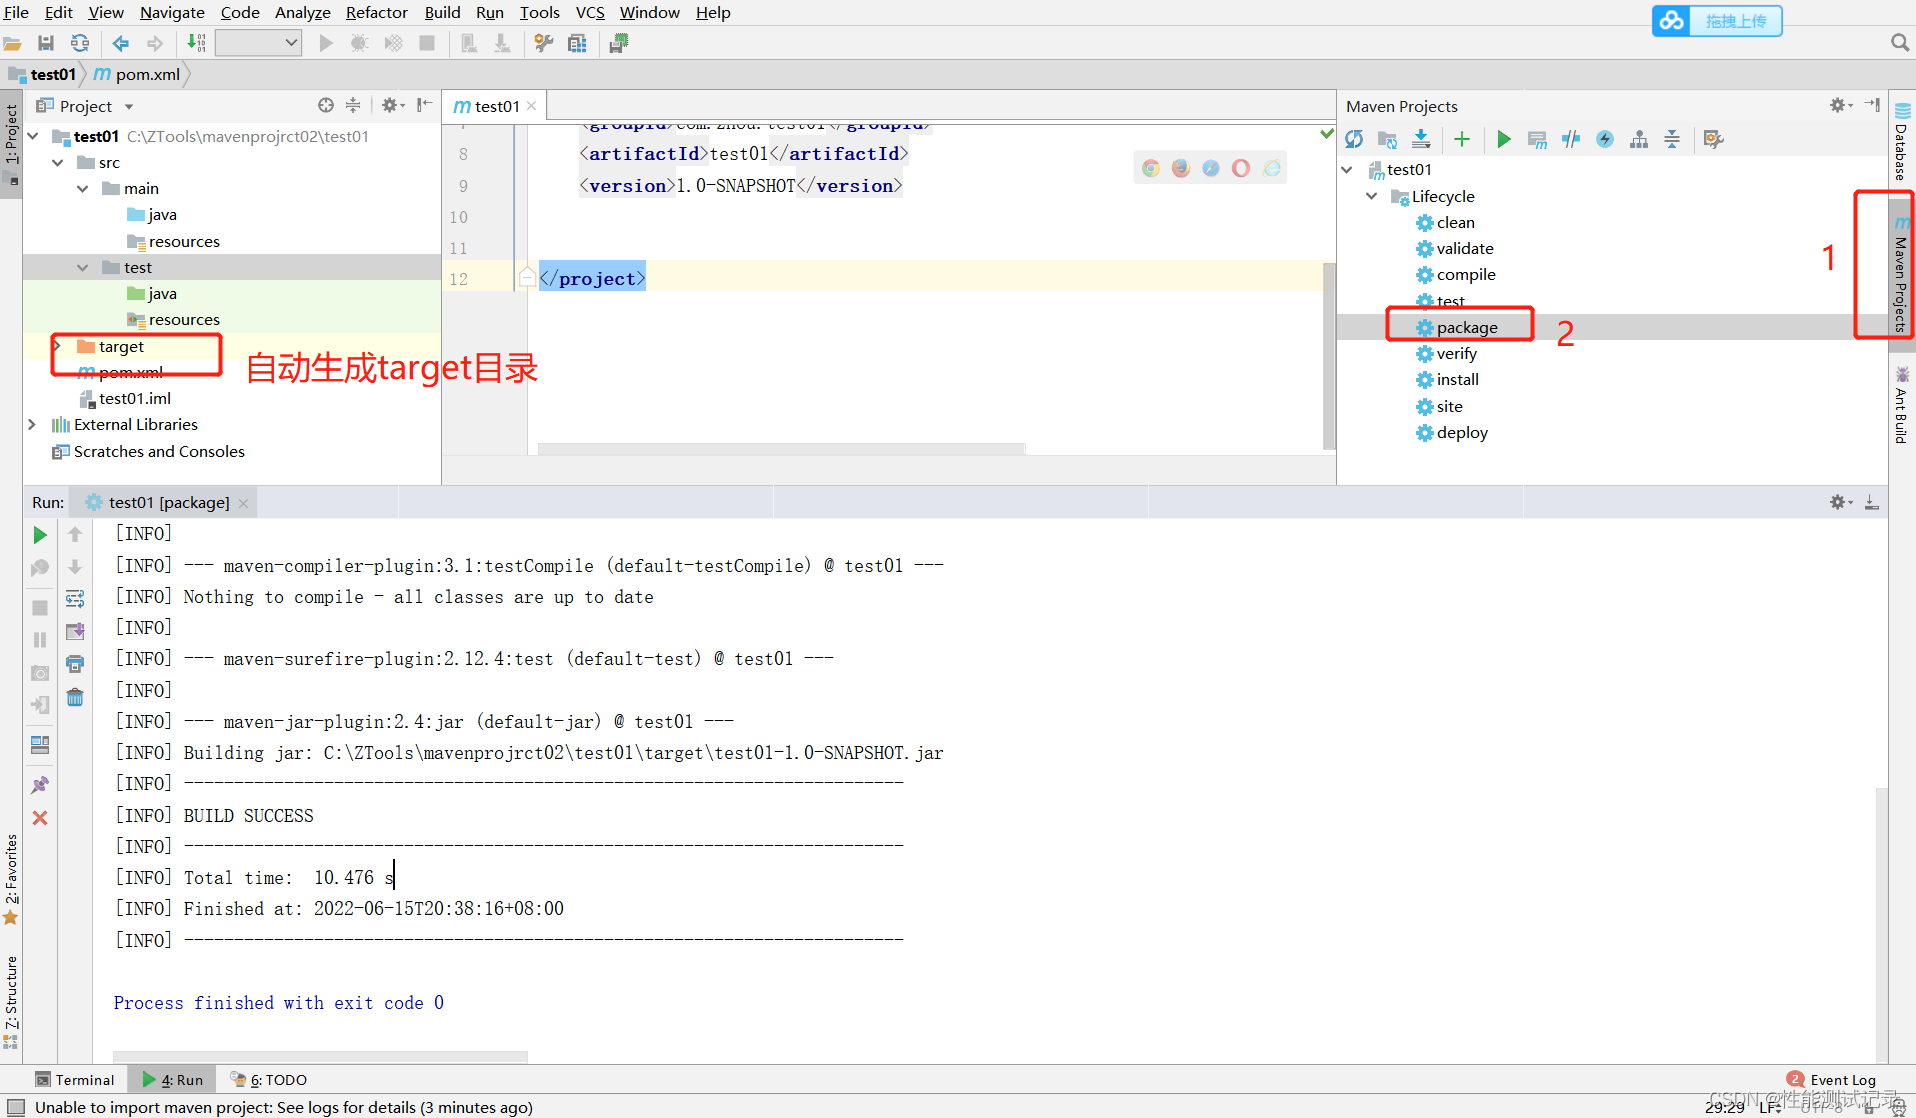Select the deploy lifecycle goal
The width and height of the screenshot is (1916, 1118).
(1462, 433)
